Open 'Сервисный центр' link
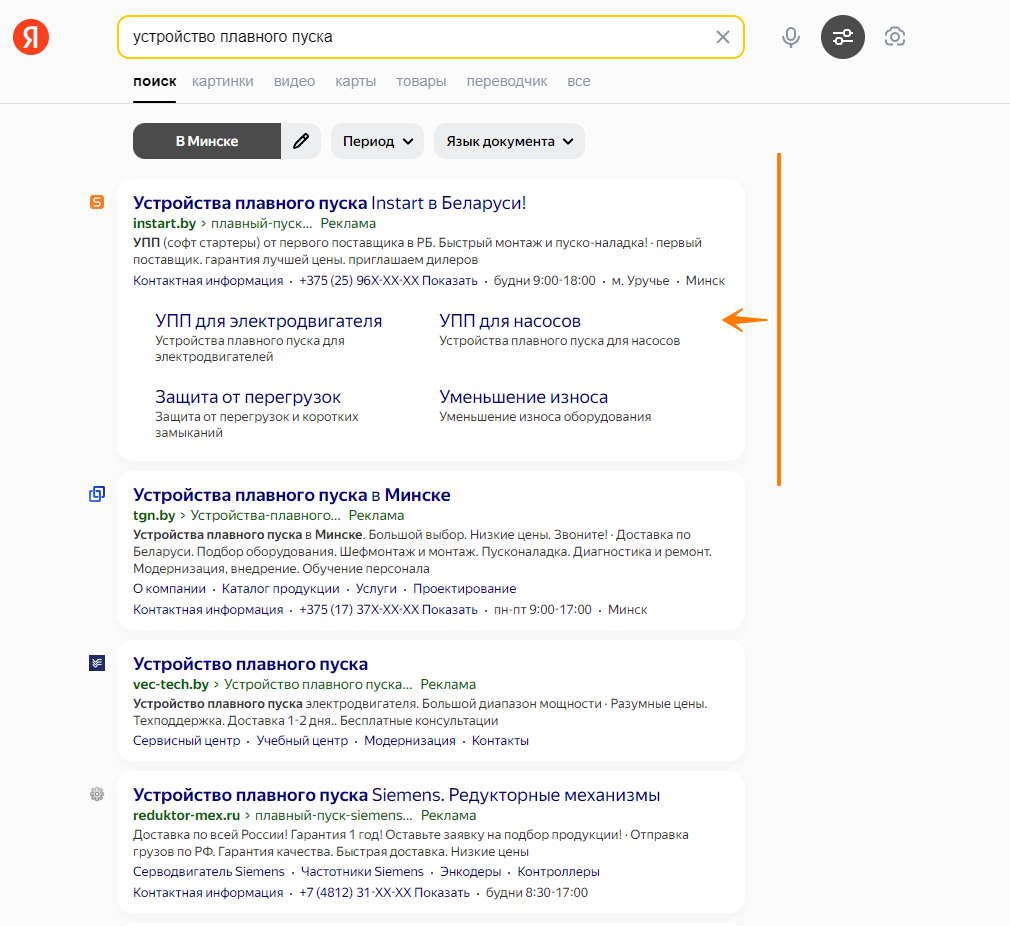 click(x=187, y=741)
